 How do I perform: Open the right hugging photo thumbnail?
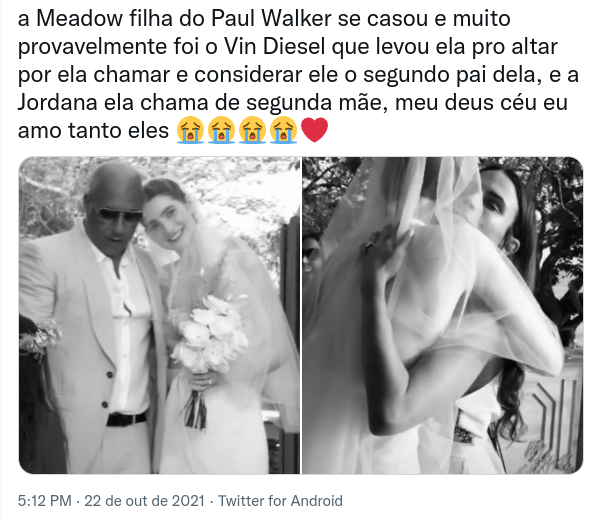(x=443, y=316)
